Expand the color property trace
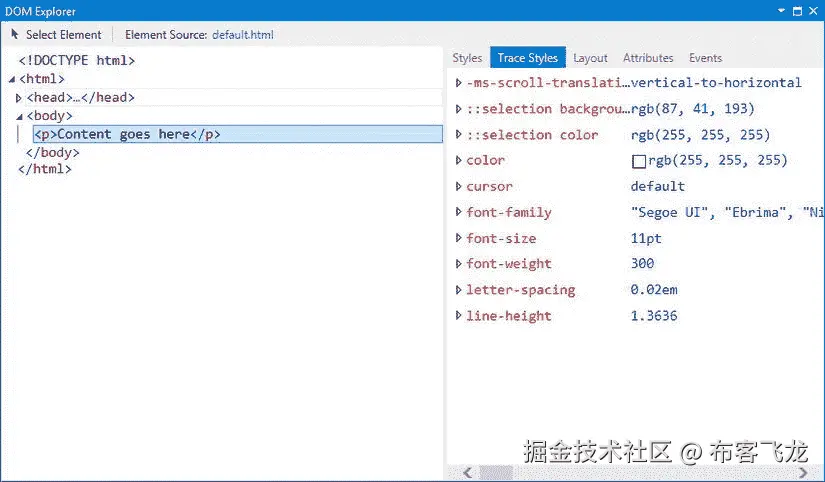The width and height of the screenshot is (825, 482). 458,160
